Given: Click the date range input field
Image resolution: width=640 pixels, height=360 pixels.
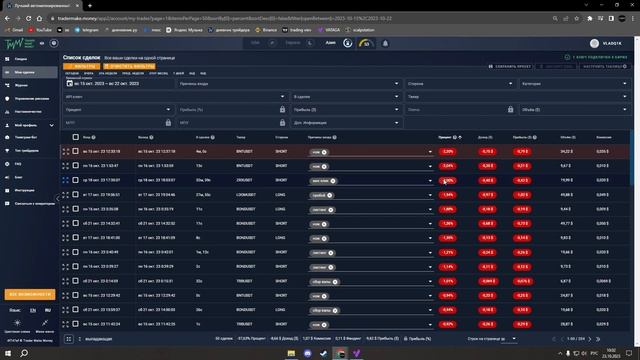Looking at the screenshot, I should 118,84.
